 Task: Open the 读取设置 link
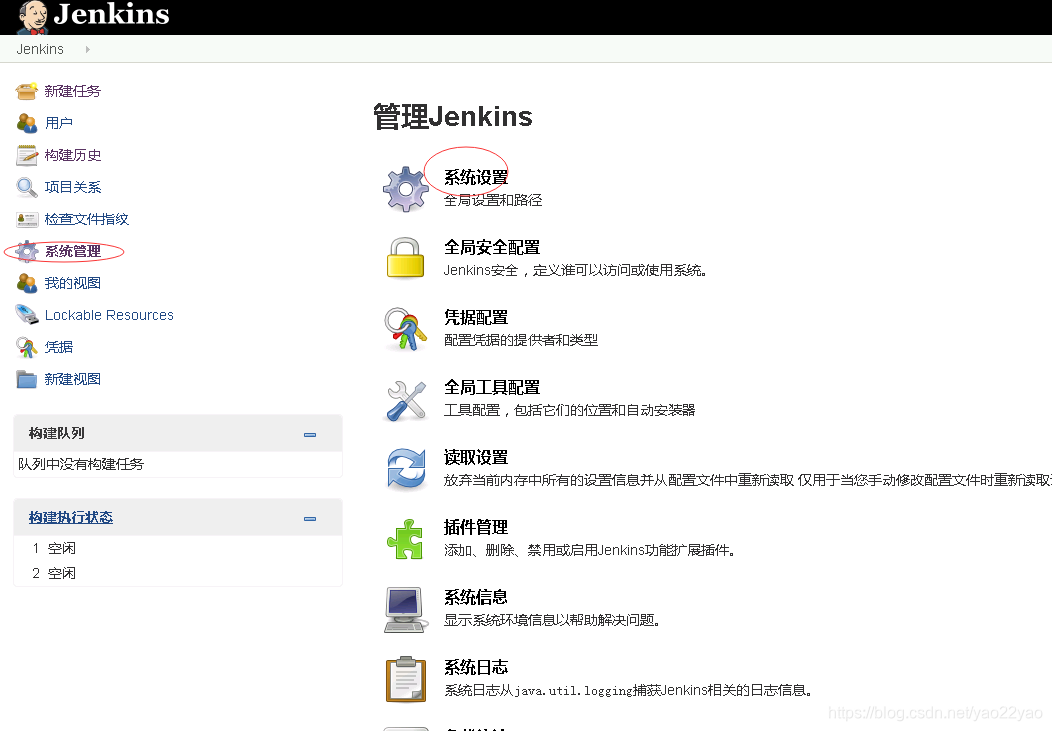tap(476, 457)
